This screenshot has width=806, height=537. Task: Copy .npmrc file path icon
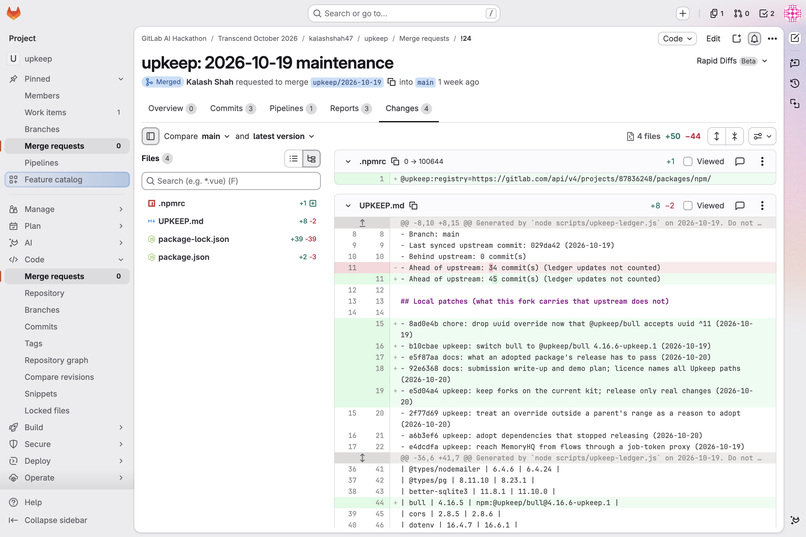[x=395, y=161]
